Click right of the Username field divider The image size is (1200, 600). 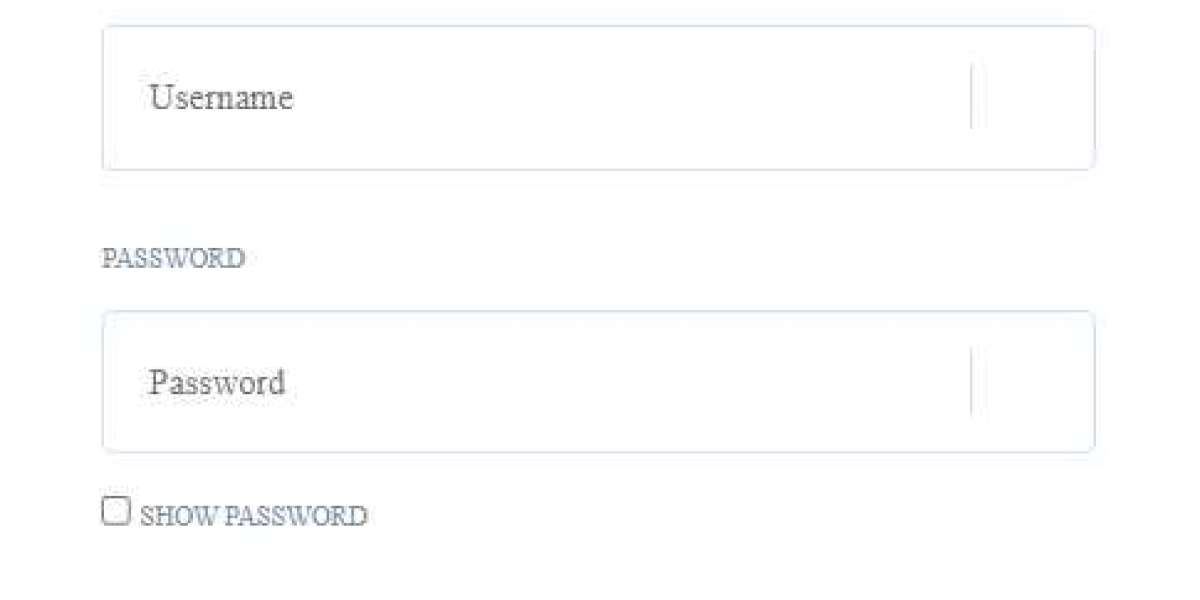(x=1032, y=98)
